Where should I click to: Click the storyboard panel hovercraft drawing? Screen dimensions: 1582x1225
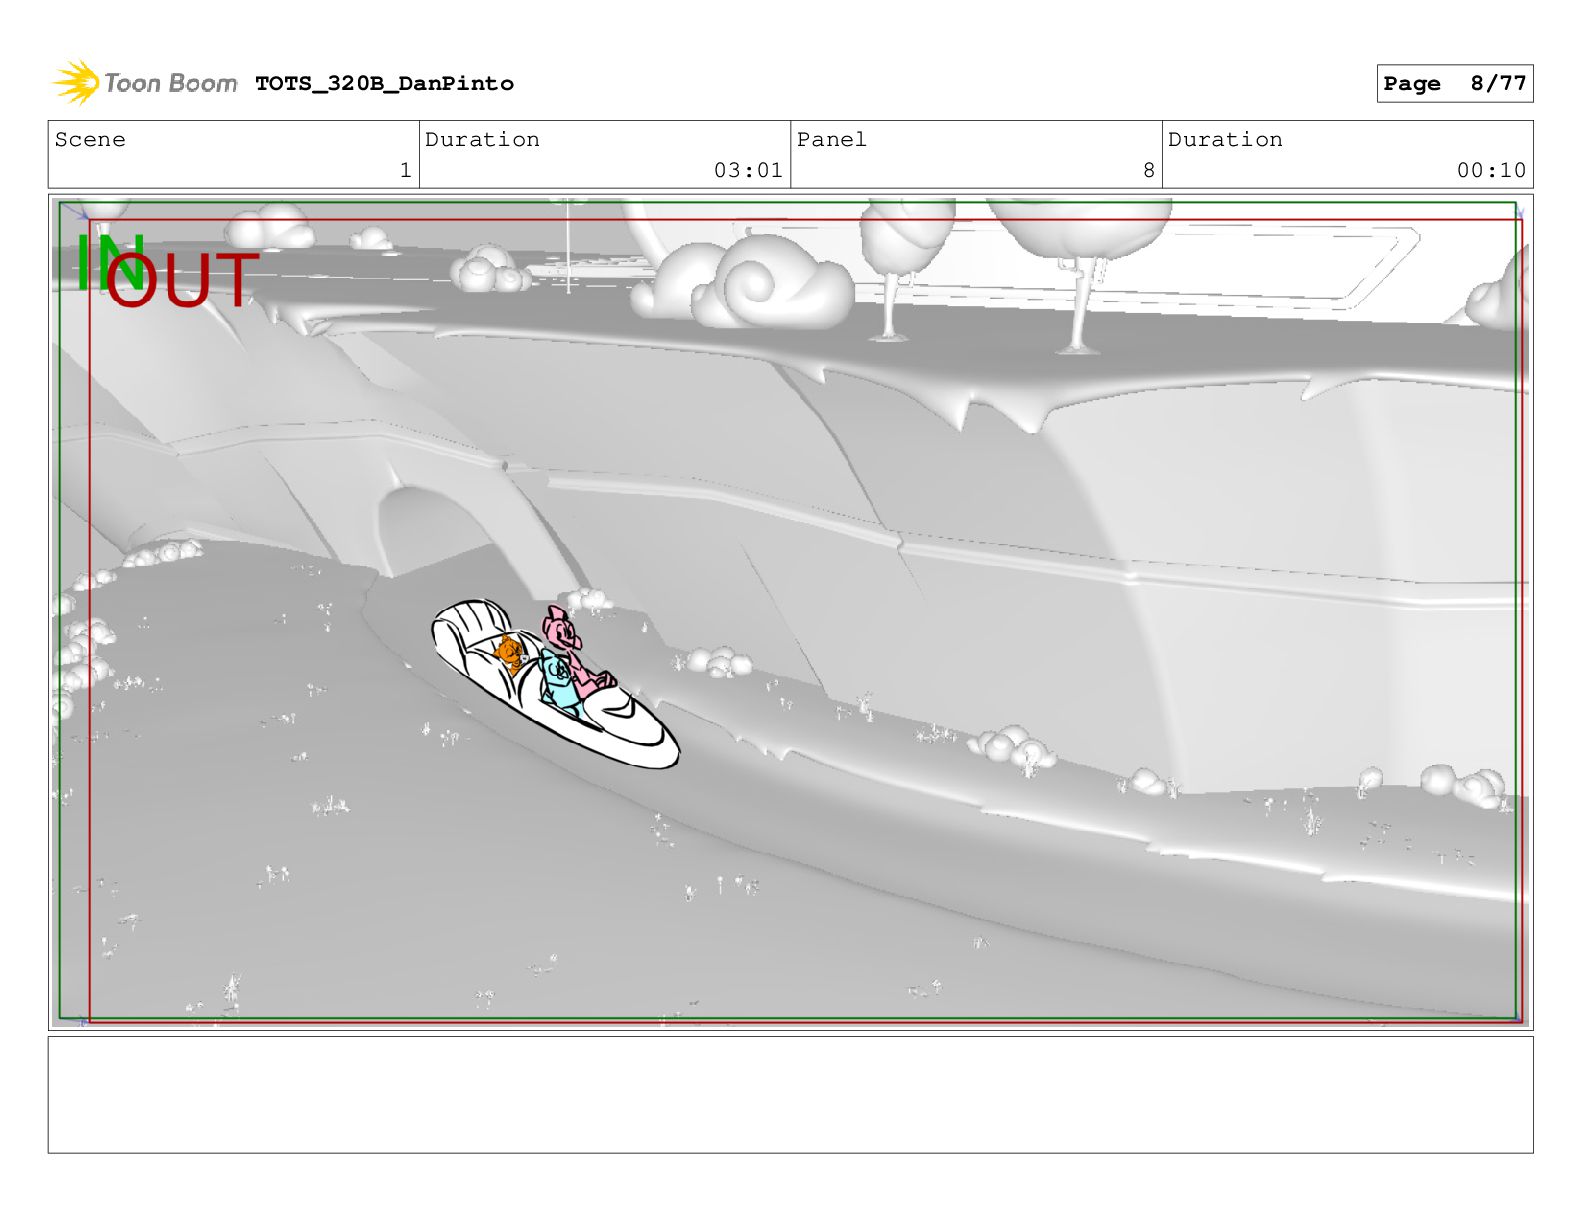point(555,685)
